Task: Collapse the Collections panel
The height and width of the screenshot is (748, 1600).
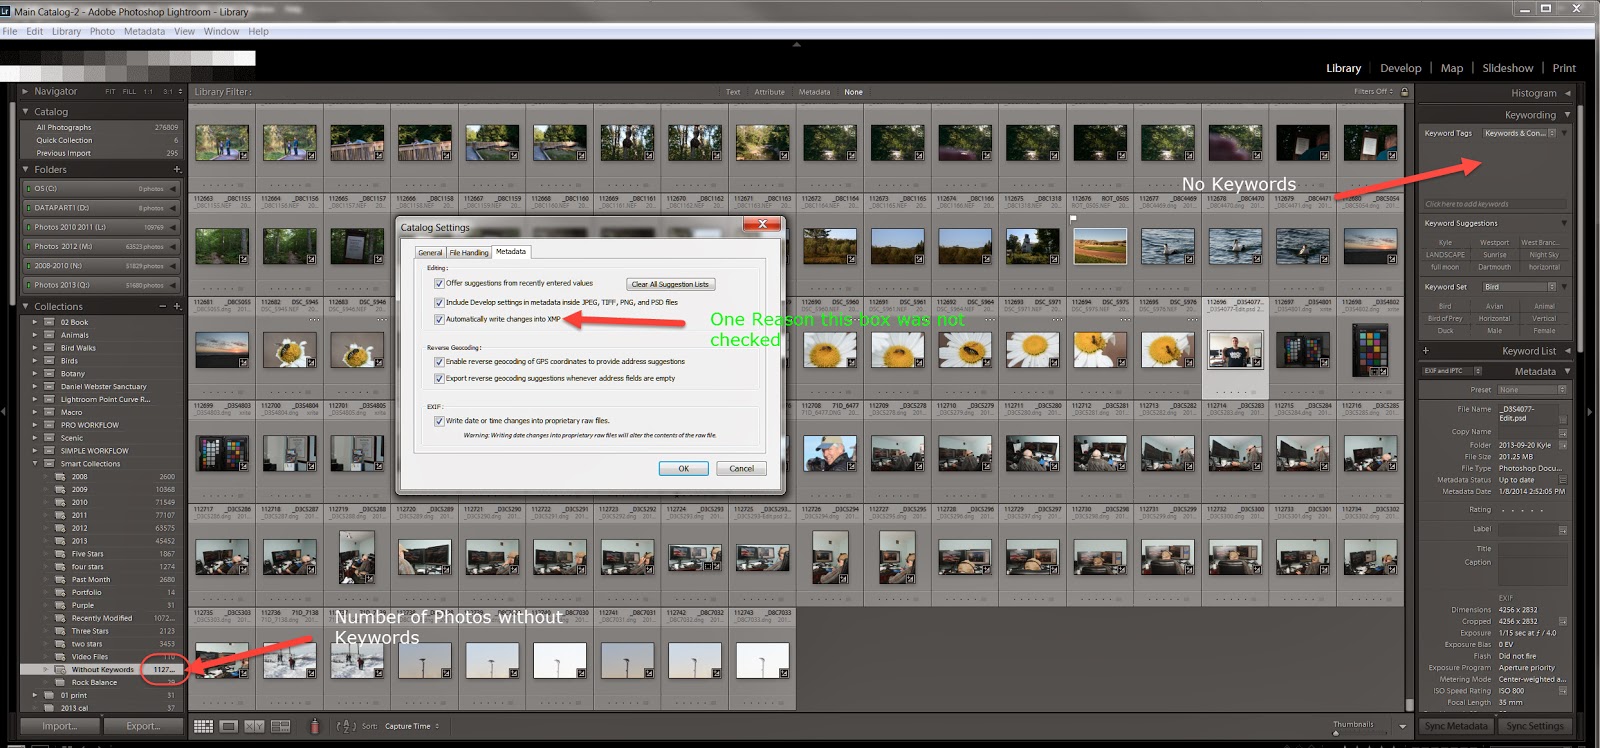Action: pos(26,306)
